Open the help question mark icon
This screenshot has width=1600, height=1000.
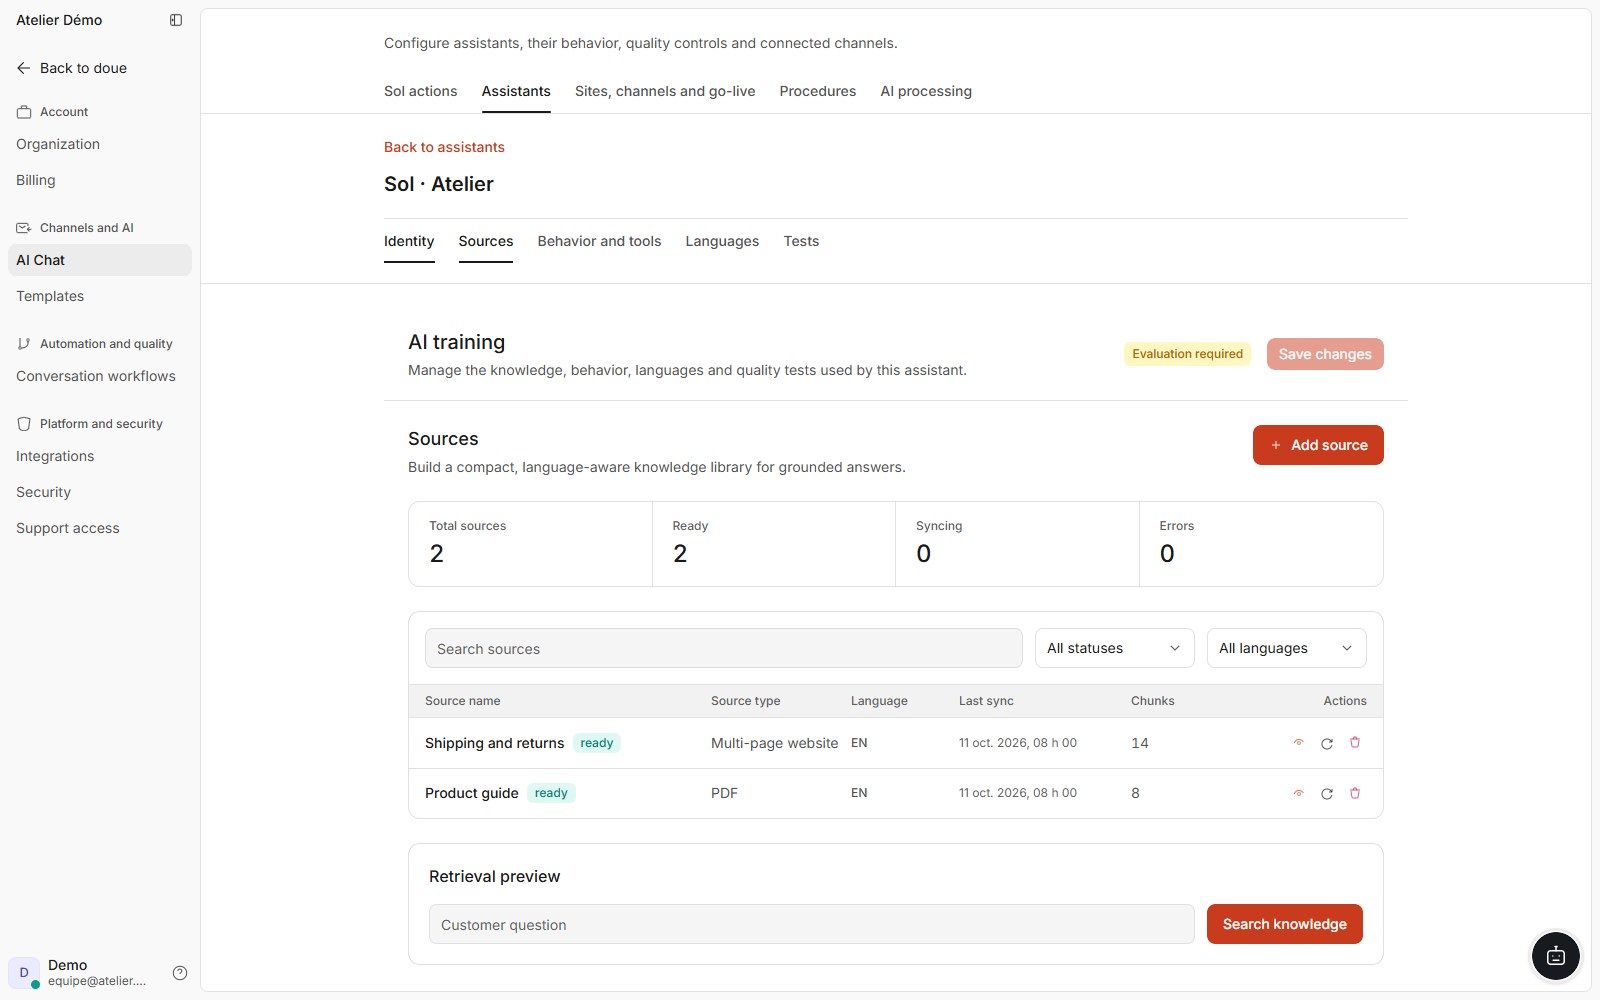[x=180, y=973]
